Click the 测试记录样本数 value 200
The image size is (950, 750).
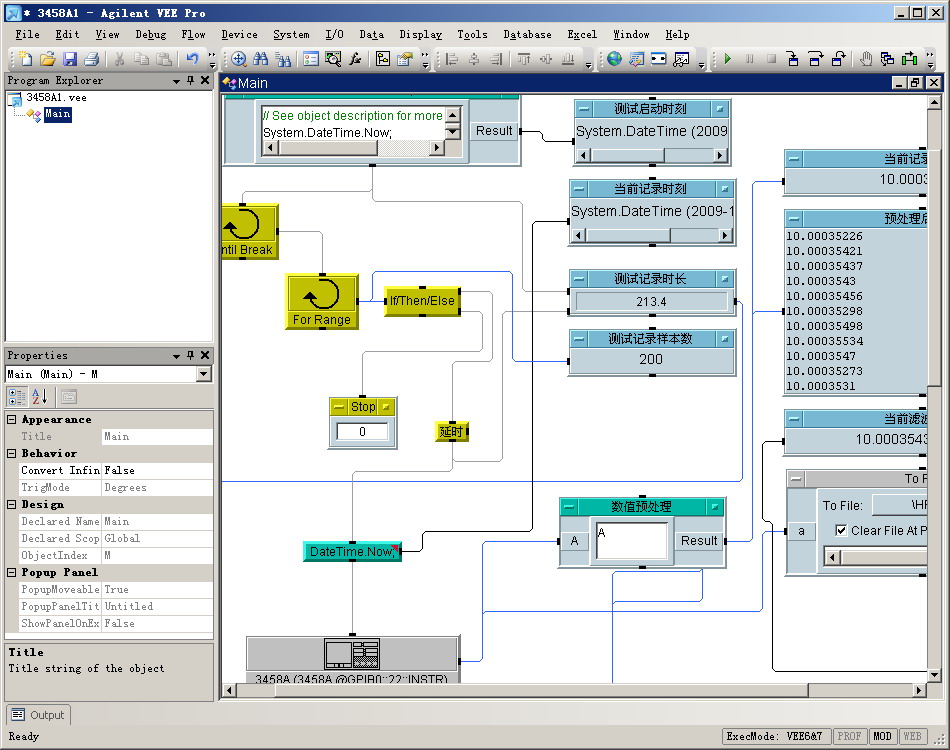(651, 359)
